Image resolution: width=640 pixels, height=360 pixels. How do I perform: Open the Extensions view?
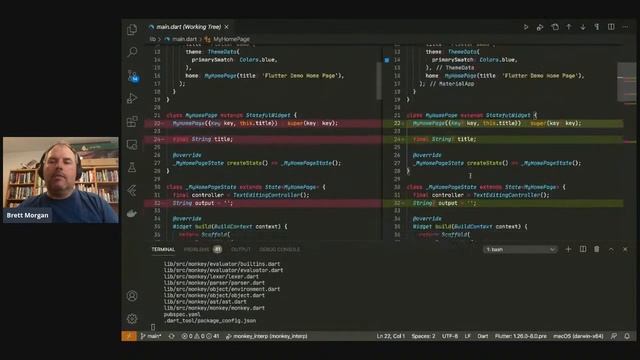click(x=132, y=121)
